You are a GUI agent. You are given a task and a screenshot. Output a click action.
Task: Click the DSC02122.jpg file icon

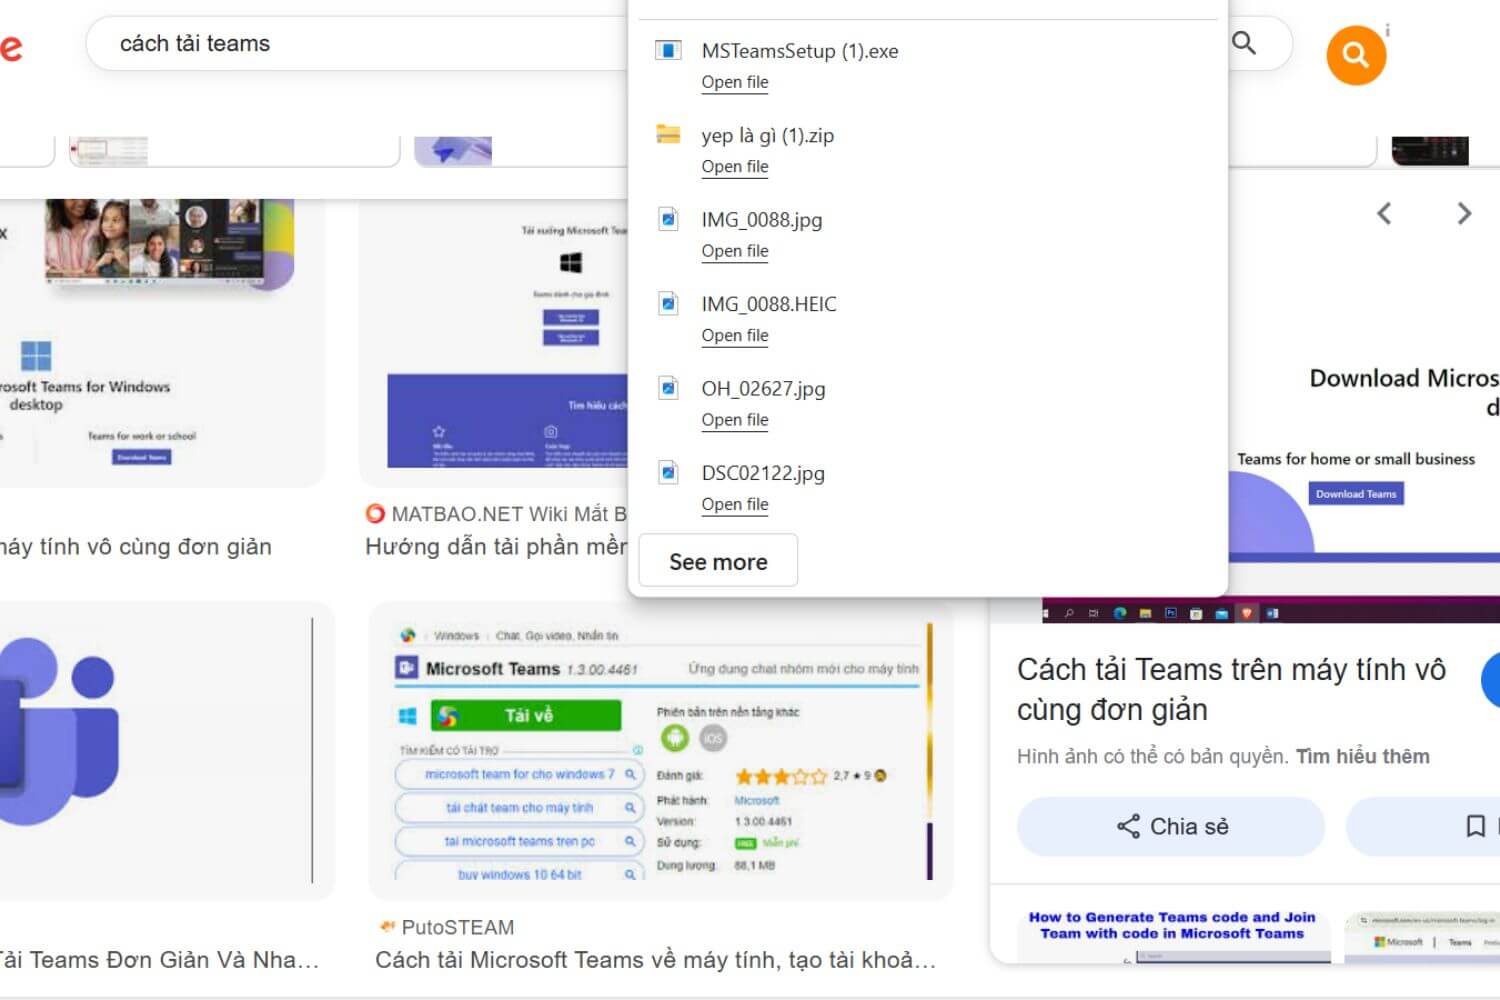(x=668, y=472)
